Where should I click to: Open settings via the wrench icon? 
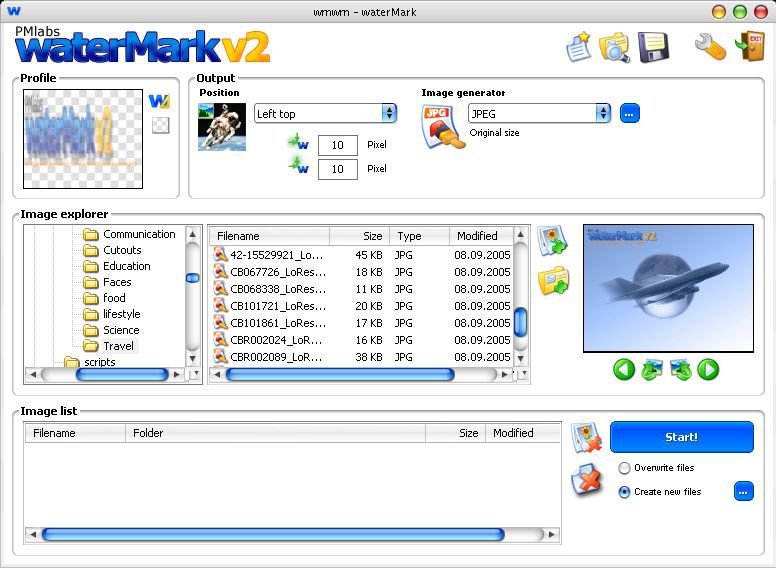click(709, 47)
